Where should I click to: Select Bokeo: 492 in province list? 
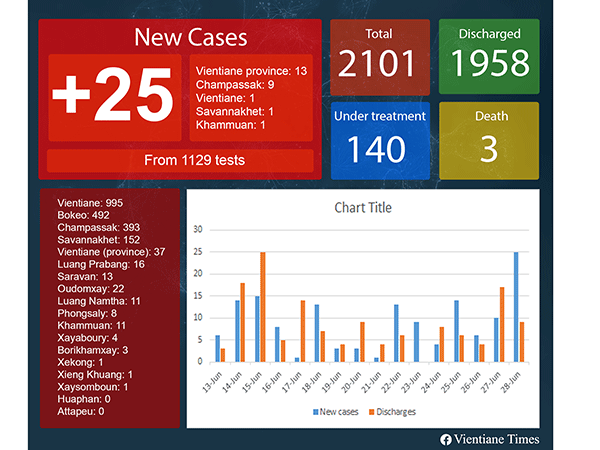coord(83,214)
